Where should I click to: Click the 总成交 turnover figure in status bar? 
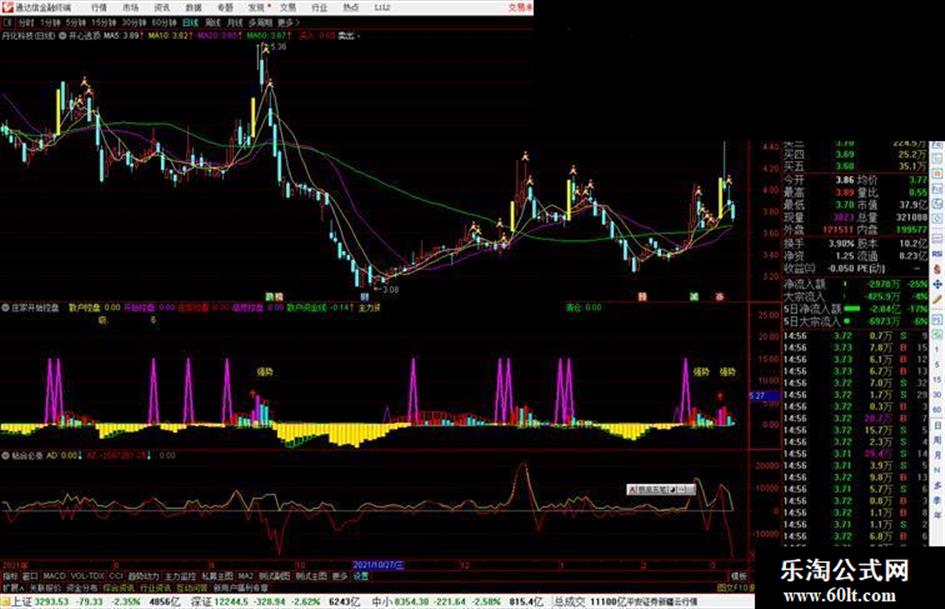[606, 602]
